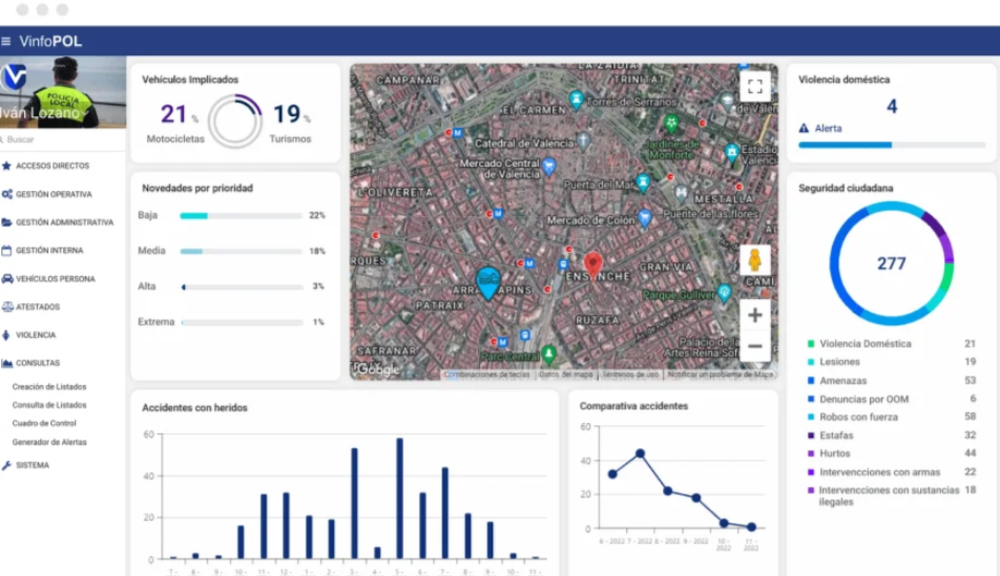Click the tallest bar in Accidentes con heridos
This screenshot has height=576, width=1000.
coord(400,498)
